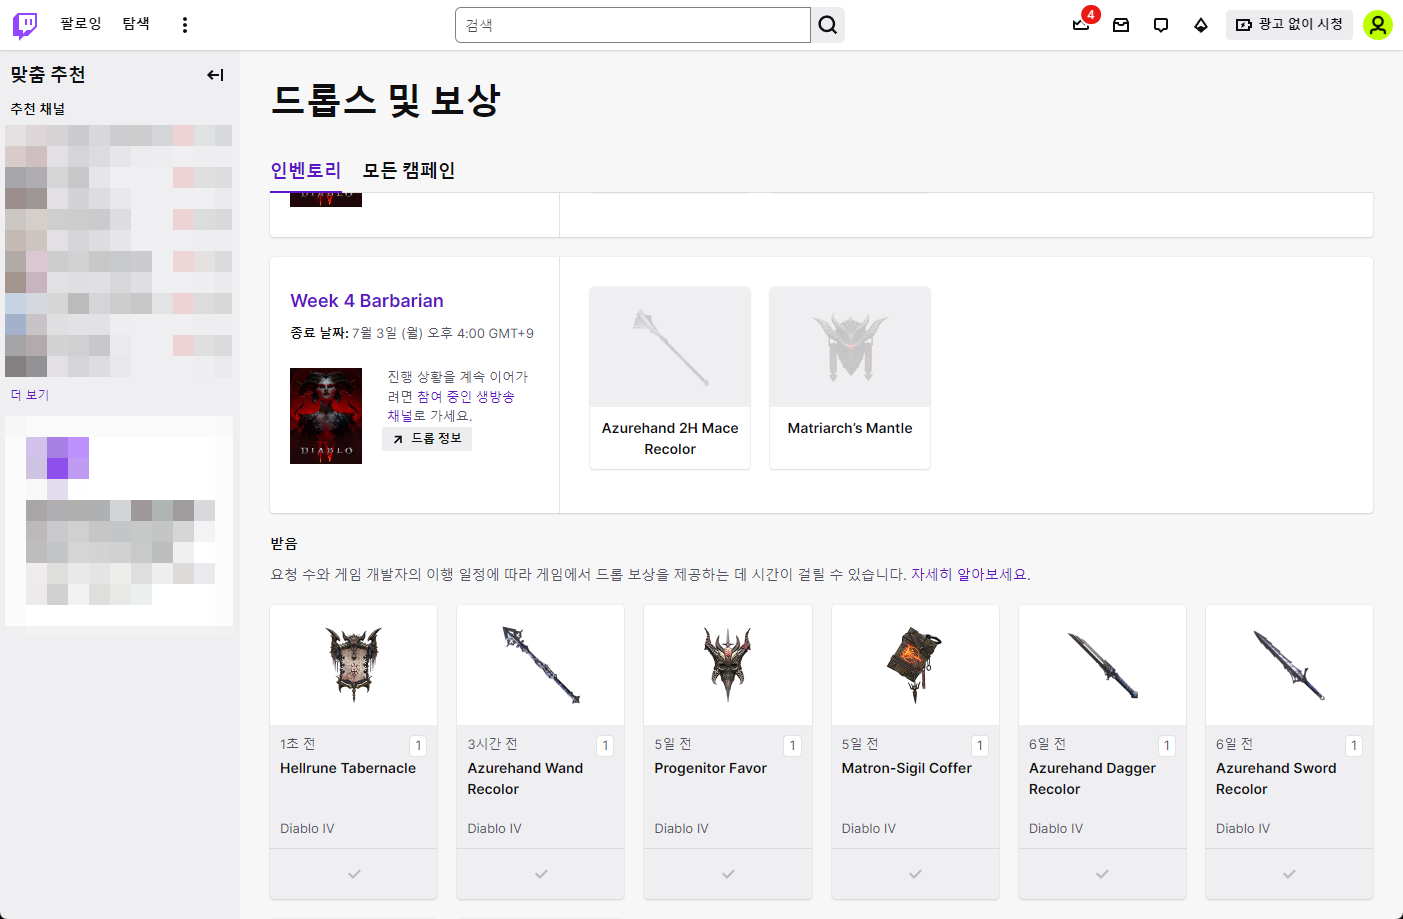The height and width of the screenshot is (919, 1403).
Task: Open the Progenitor Favor item image
Action: click(728, 665)
